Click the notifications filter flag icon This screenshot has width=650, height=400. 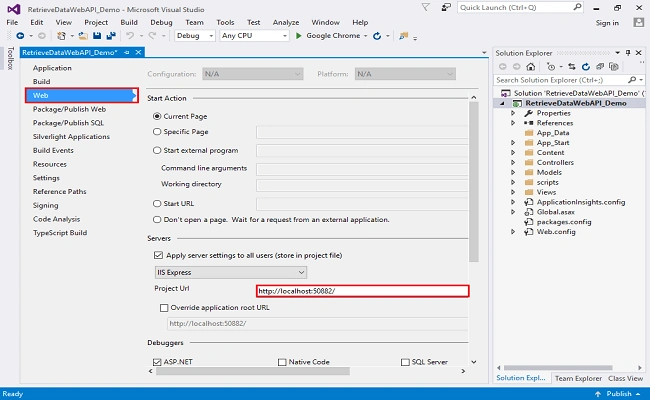(425, 7)
